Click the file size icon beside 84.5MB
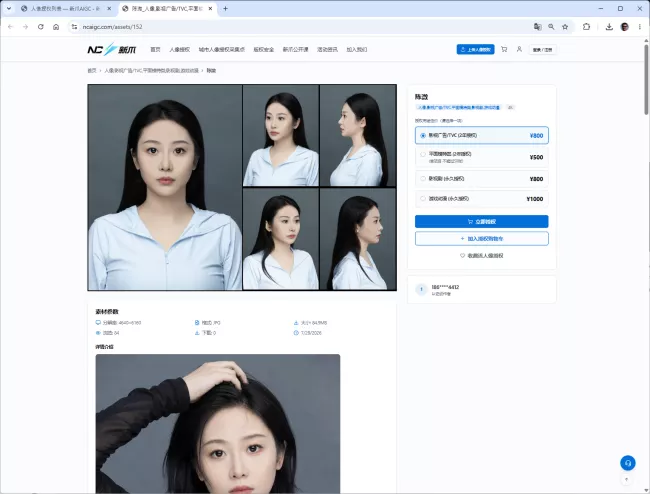Screen dimensions: 650x494 [296, 322]
